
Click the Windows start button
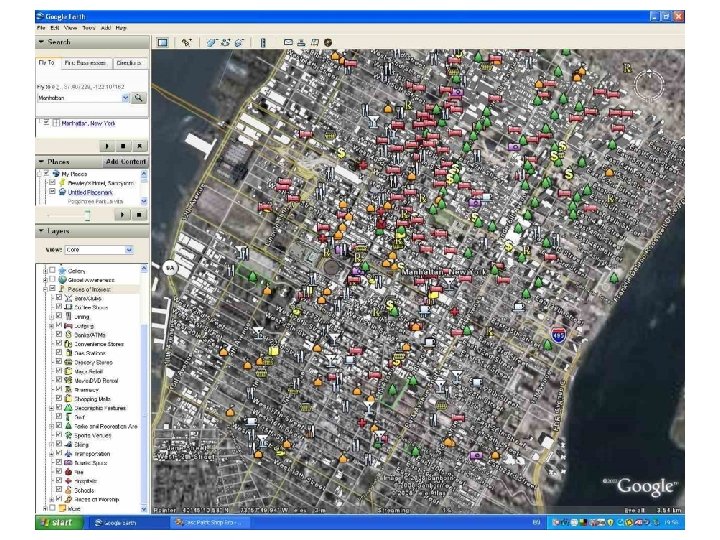(x=59, y=523)
